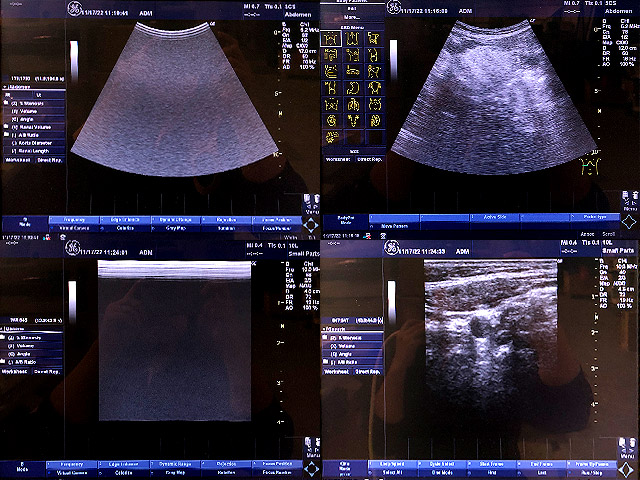Select the highlighted full-body pattern icon

click(x=331, y=39)
